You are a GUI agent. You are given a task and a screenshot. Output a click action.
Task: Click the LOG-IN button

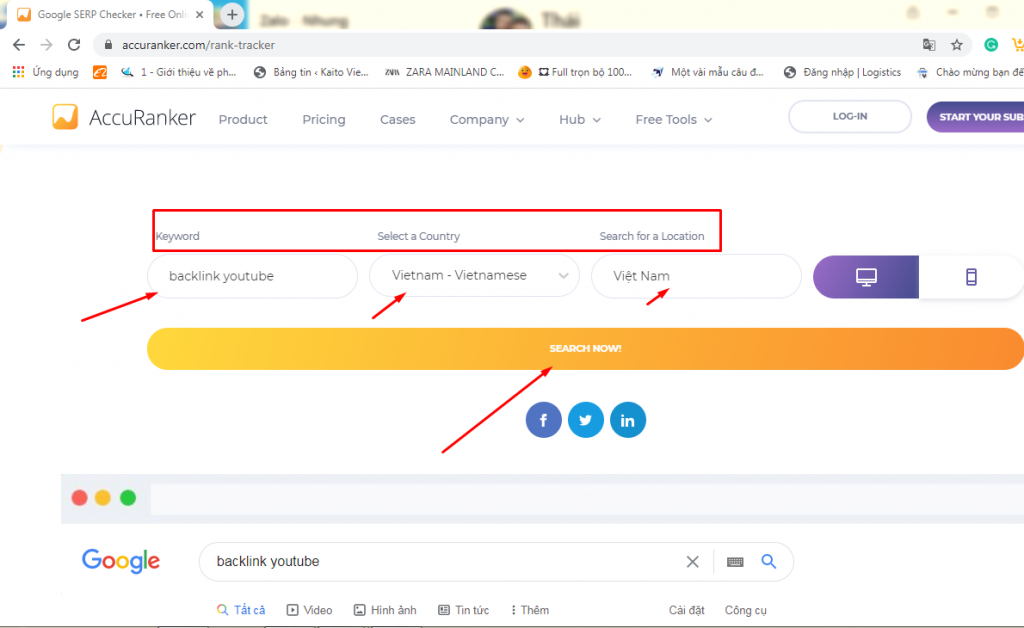(x=850, y=116)
